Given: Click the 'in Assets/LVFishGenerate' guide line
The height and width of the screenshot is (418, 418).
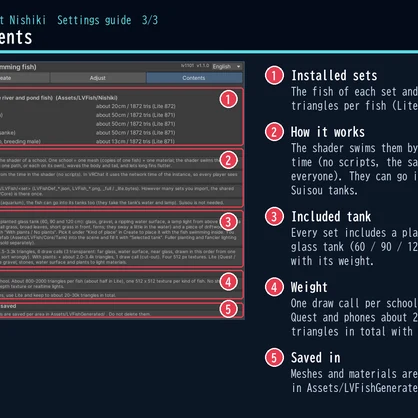Looking at the screenshot, I should (x=354, y=388).
